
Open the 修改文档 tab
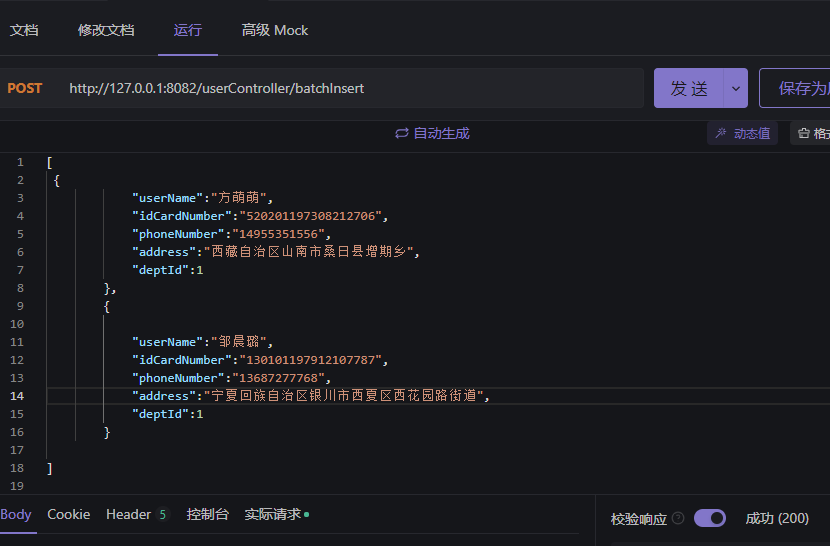tap(106, 30)
